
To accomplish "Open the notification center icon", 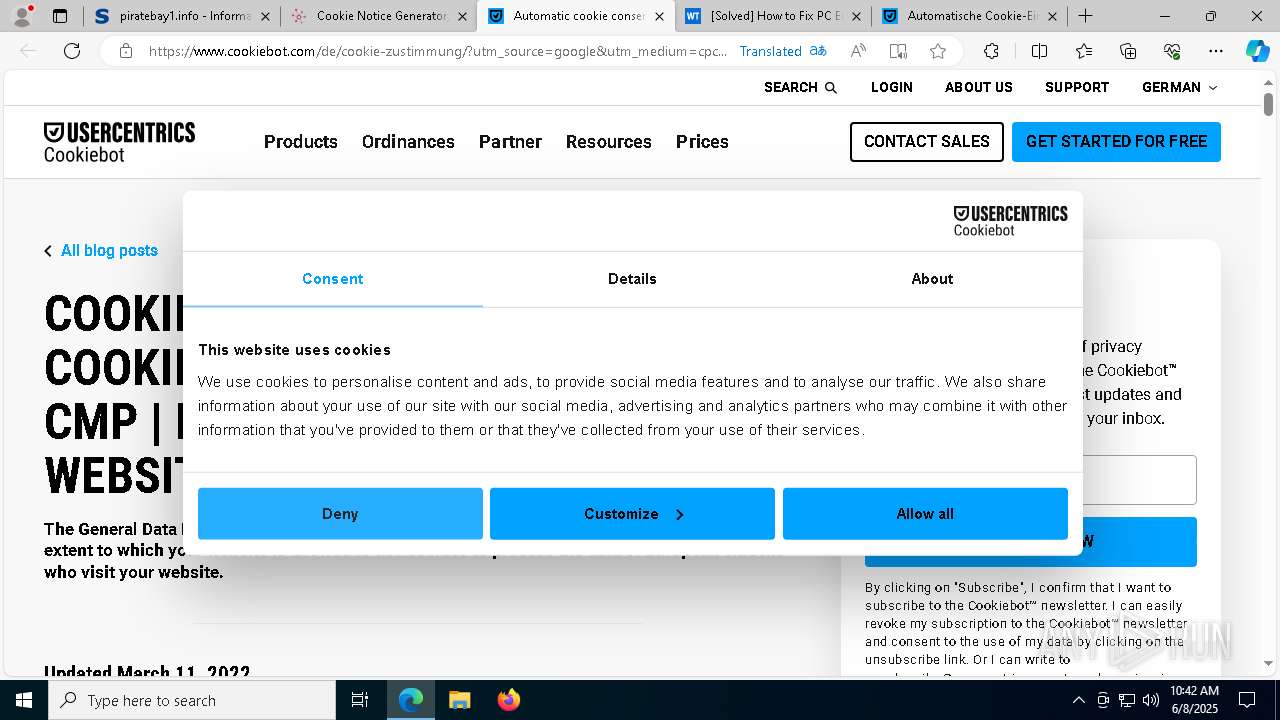I will [x=1247, y=700].
